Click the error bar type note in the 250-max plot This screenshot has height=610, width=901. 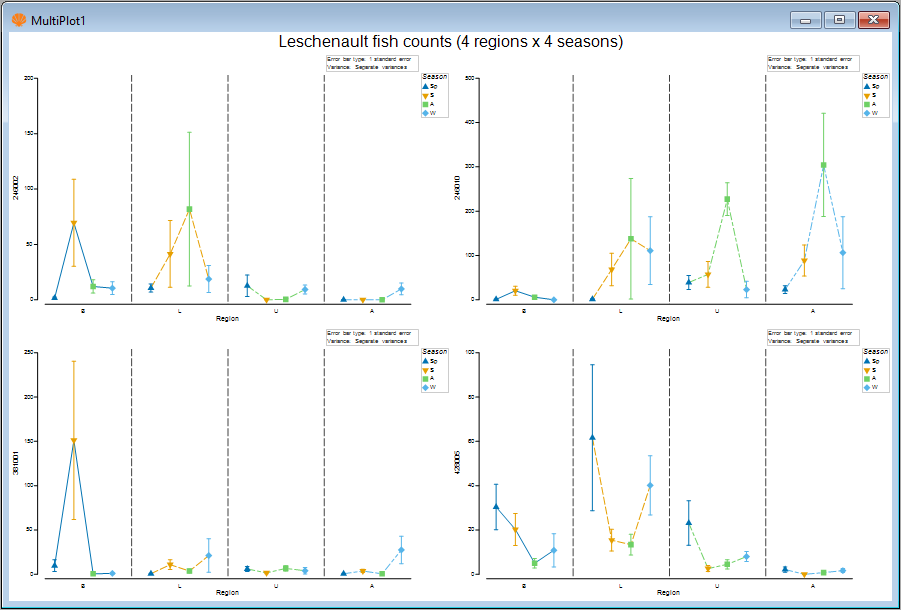click(x=372, y=337)
